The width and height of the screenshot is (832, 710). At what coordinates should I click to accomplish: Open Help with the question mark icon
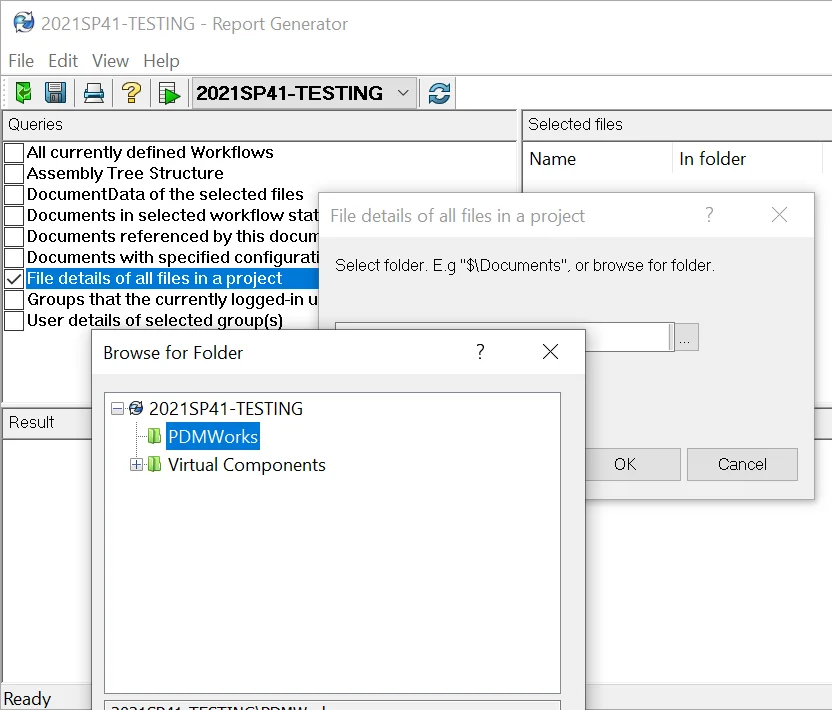point(131,93)
